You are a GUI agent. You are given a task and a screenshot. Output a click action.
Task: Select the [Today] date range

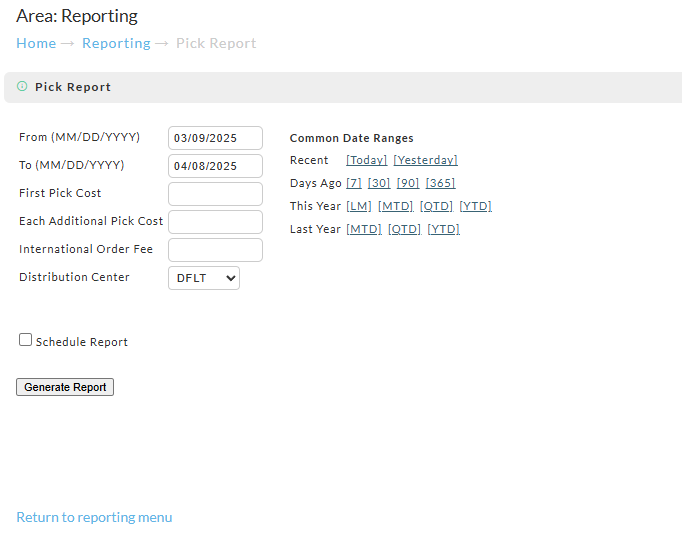point(366,160)
